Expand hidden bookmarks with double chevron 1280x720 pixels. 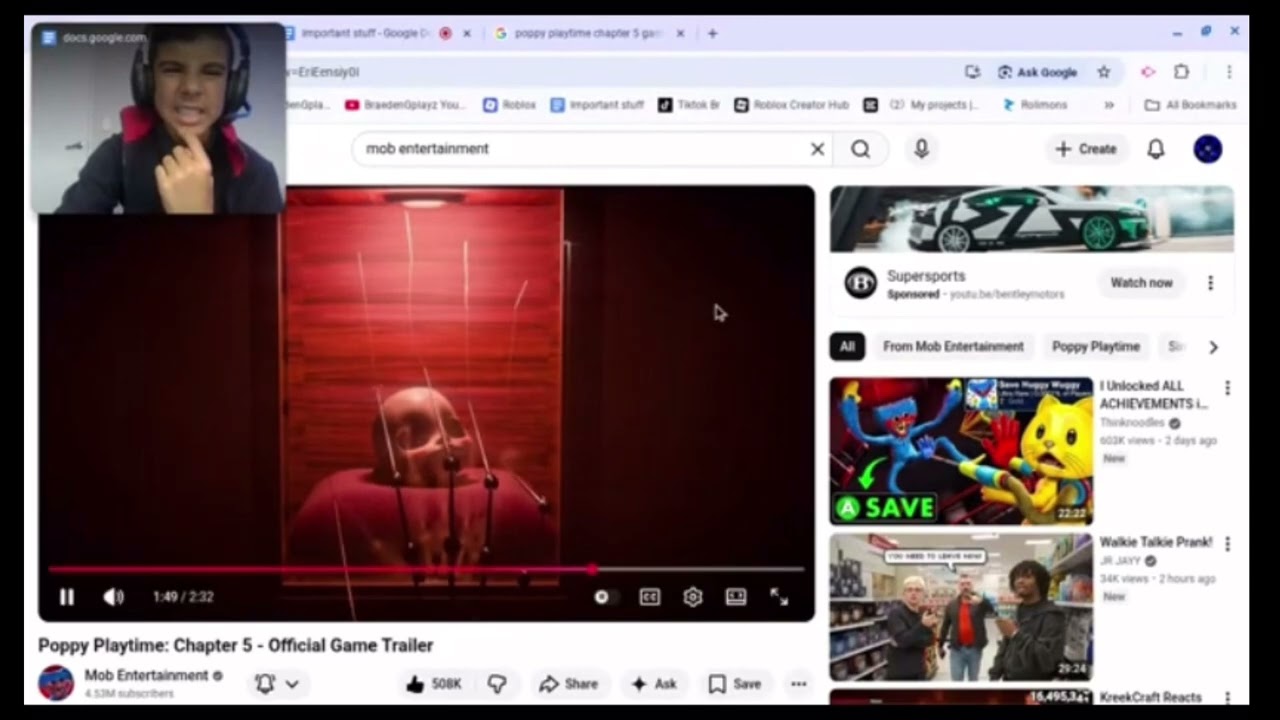(1109, 105)
